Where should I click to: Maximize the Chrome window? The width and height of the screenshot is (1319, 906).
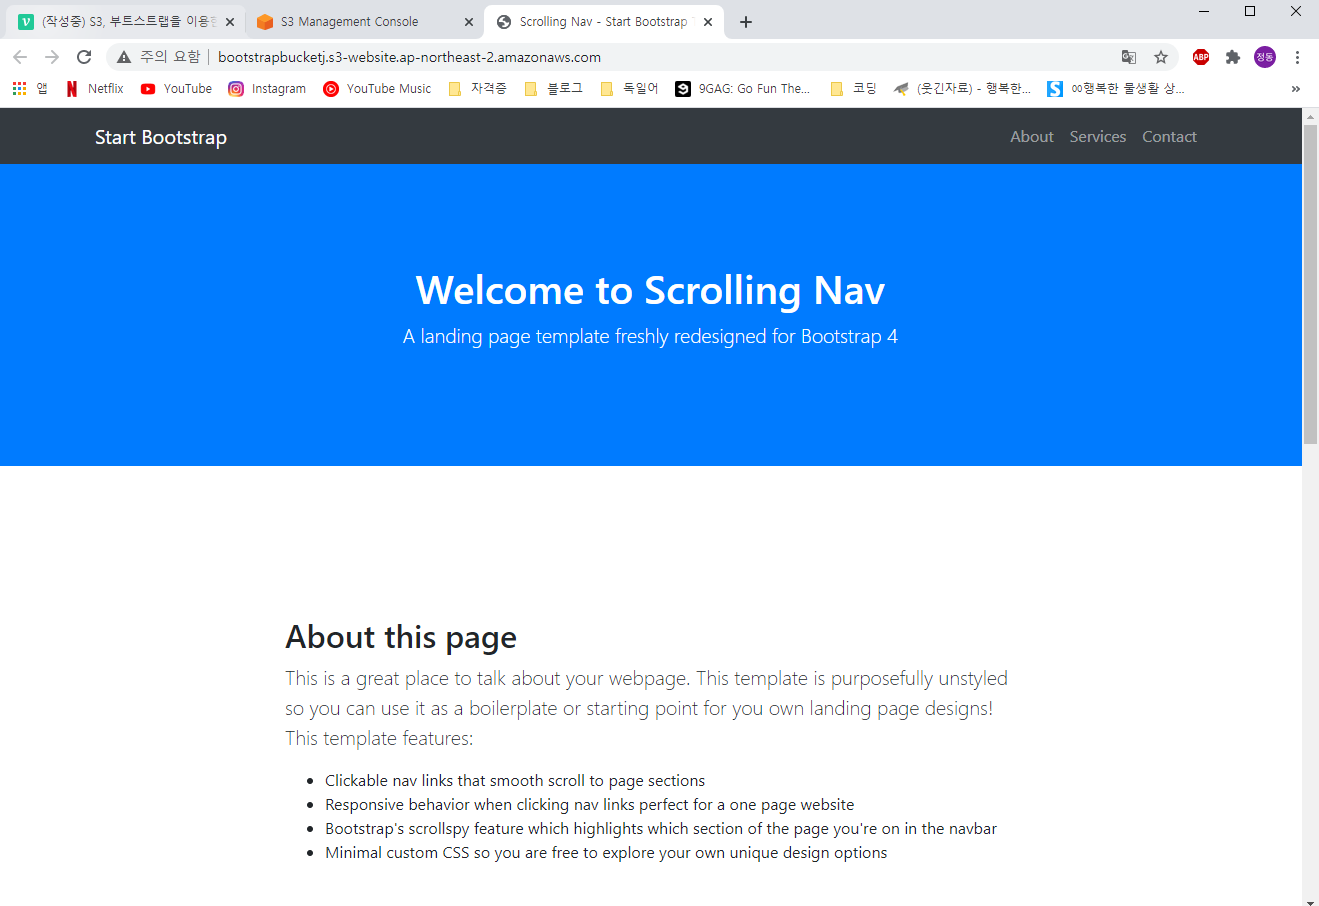click(x=1250, y=12)
